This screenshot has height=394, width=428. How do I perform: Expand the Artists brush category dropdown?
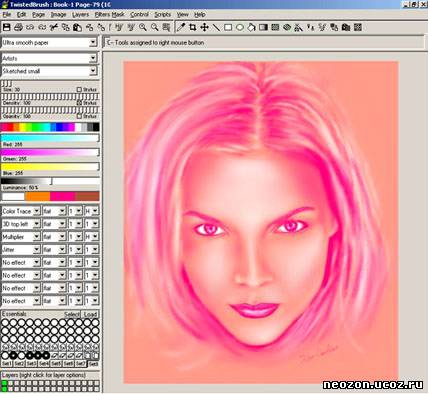[49, 58]
